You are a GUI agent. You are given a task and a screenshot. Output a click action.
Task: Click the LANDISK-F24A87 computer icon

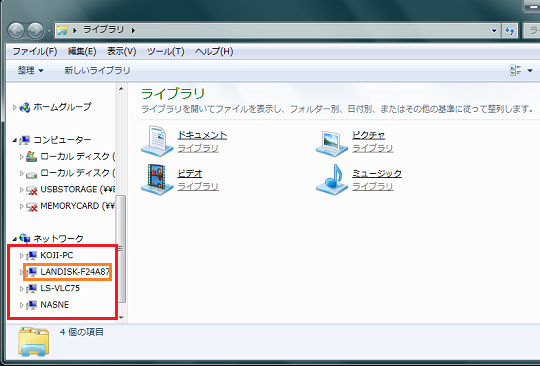(x=32, y=272)
